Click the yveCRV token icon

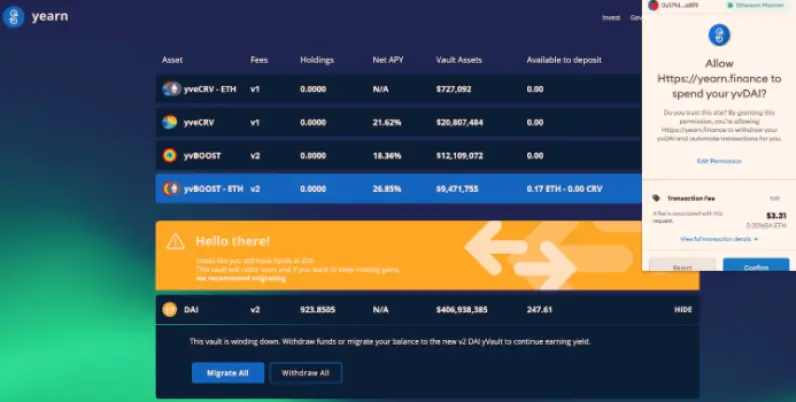coord(170,122)
